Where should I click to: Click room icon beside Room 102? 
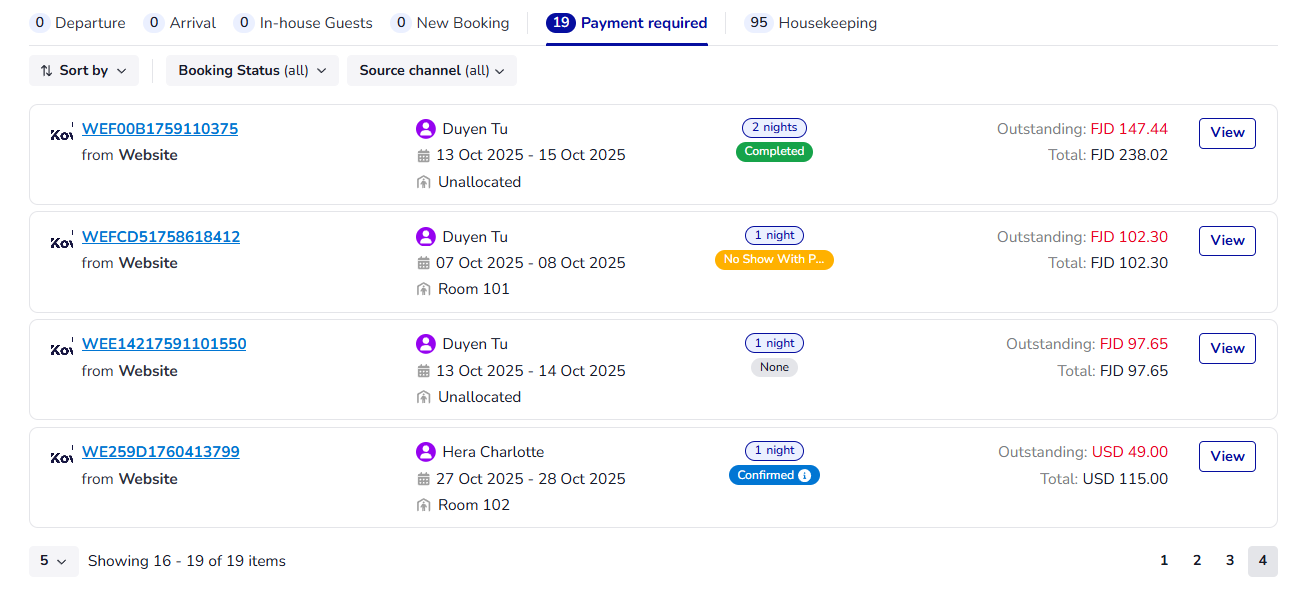(424, 505)
